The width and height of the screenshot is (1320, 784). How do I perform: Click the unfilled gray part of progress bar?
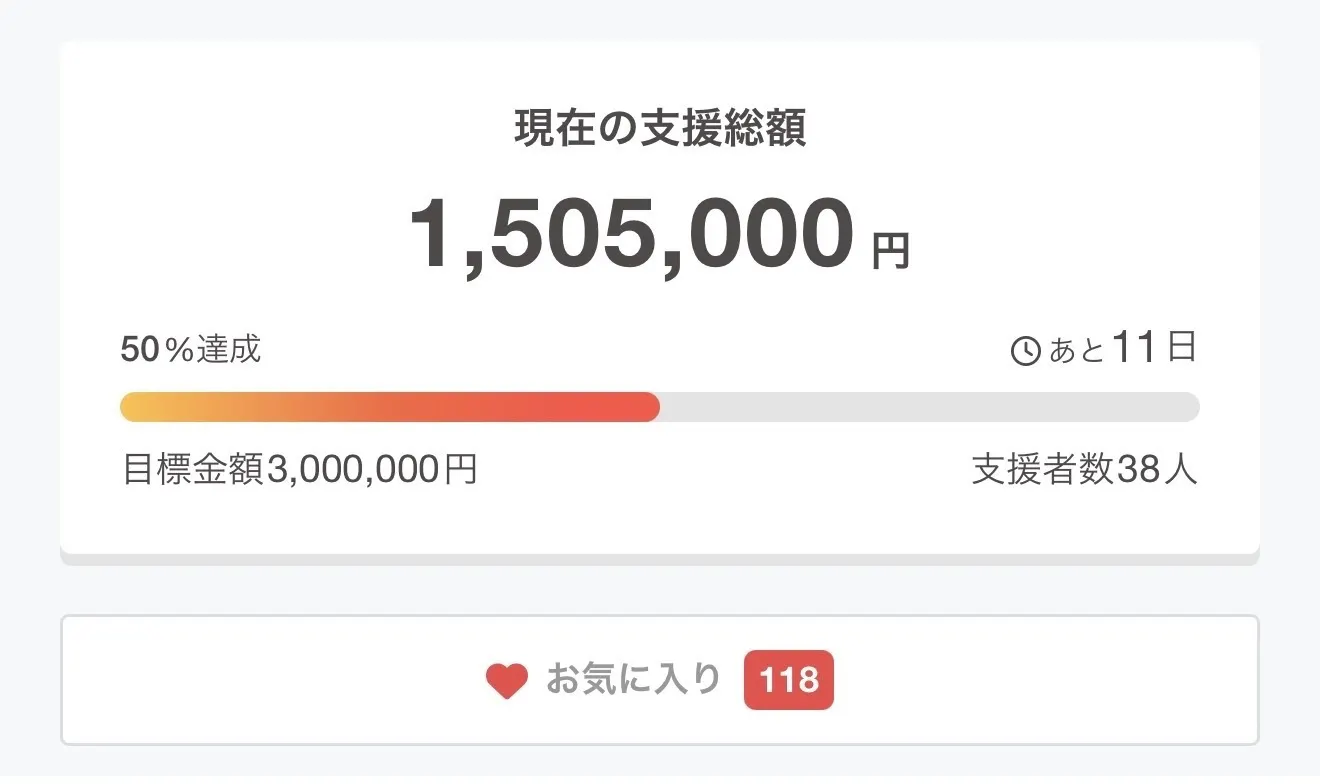coord(930,407)
